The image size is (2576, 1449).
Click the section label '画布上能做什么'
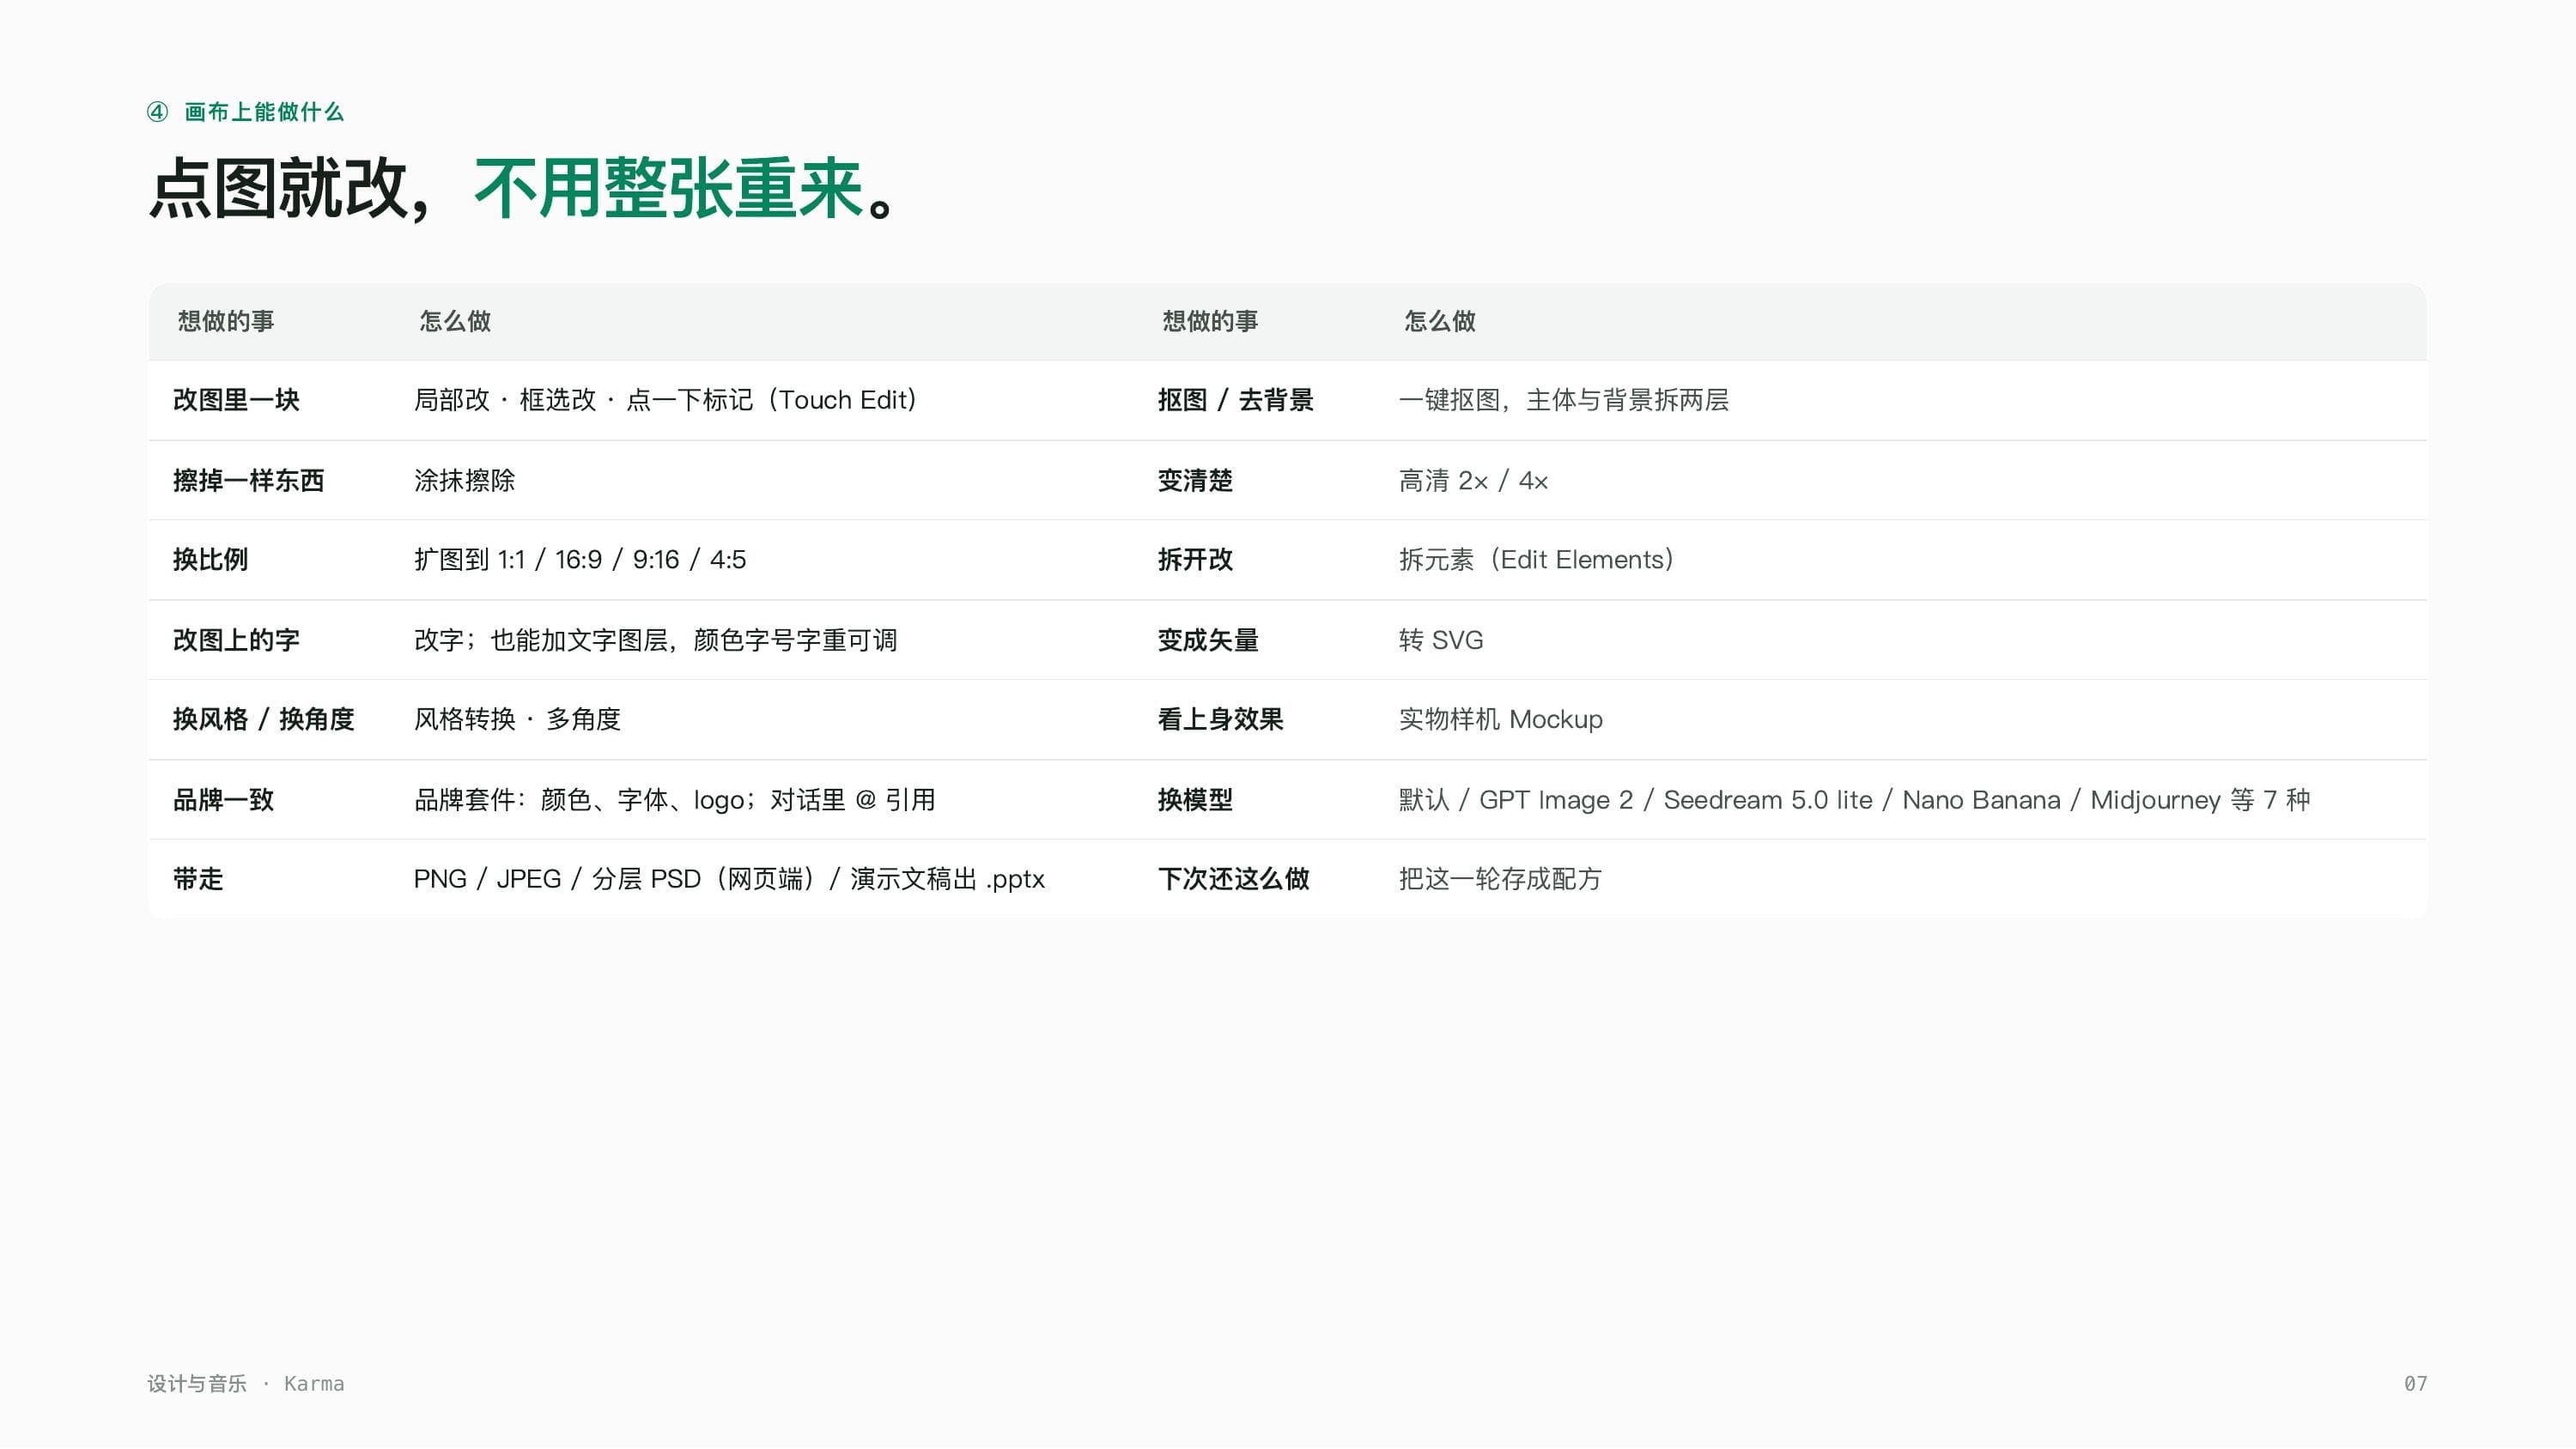tap(264, 112)
